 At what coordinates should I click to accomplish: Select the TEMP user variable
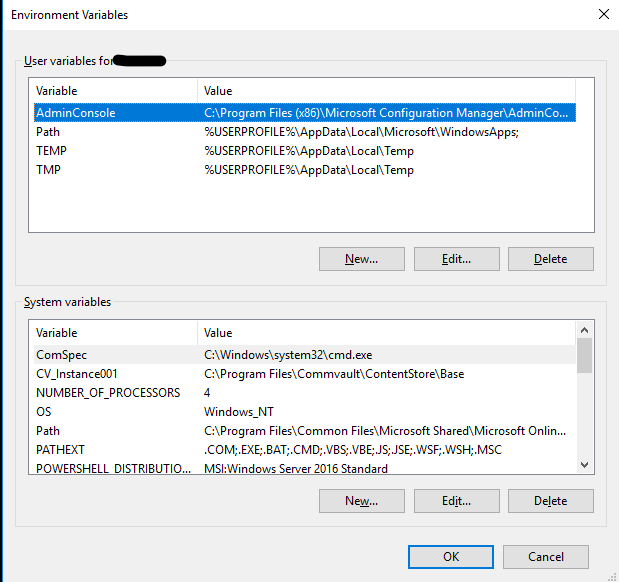pos(305,151)
